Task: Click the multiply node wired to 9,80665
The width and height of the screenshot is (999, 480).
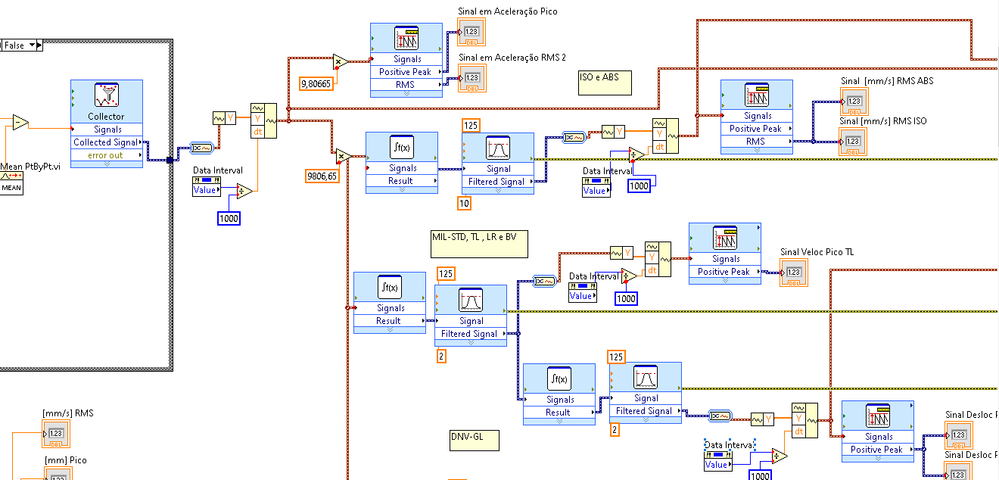Action: (x=340, y=62)
